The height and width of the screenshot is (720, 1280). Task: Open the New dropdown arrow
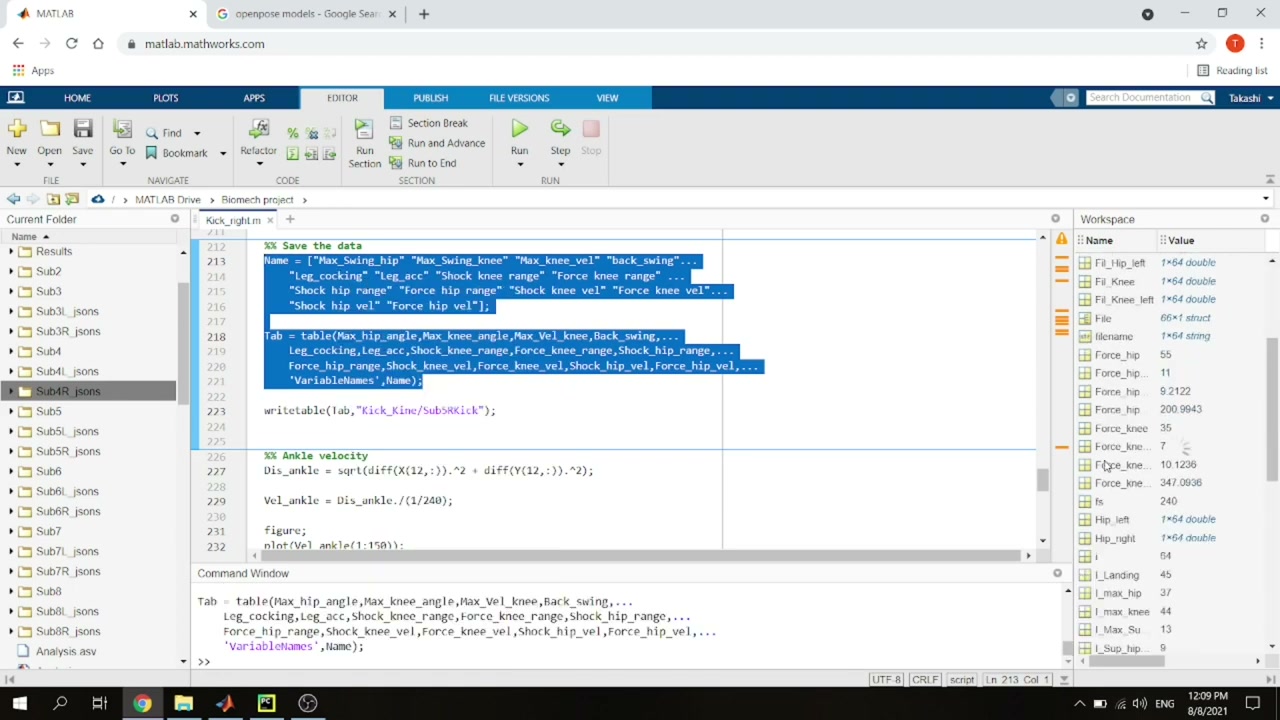tap(16, 164)
